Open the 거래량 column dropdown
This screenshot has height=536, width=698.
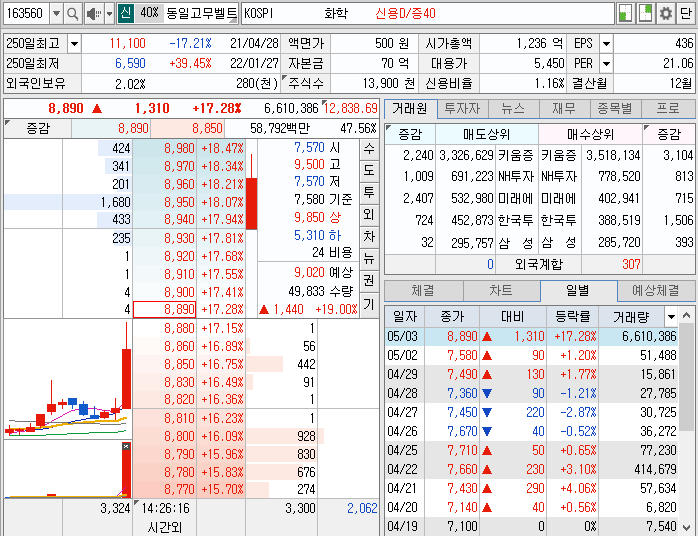671,317
